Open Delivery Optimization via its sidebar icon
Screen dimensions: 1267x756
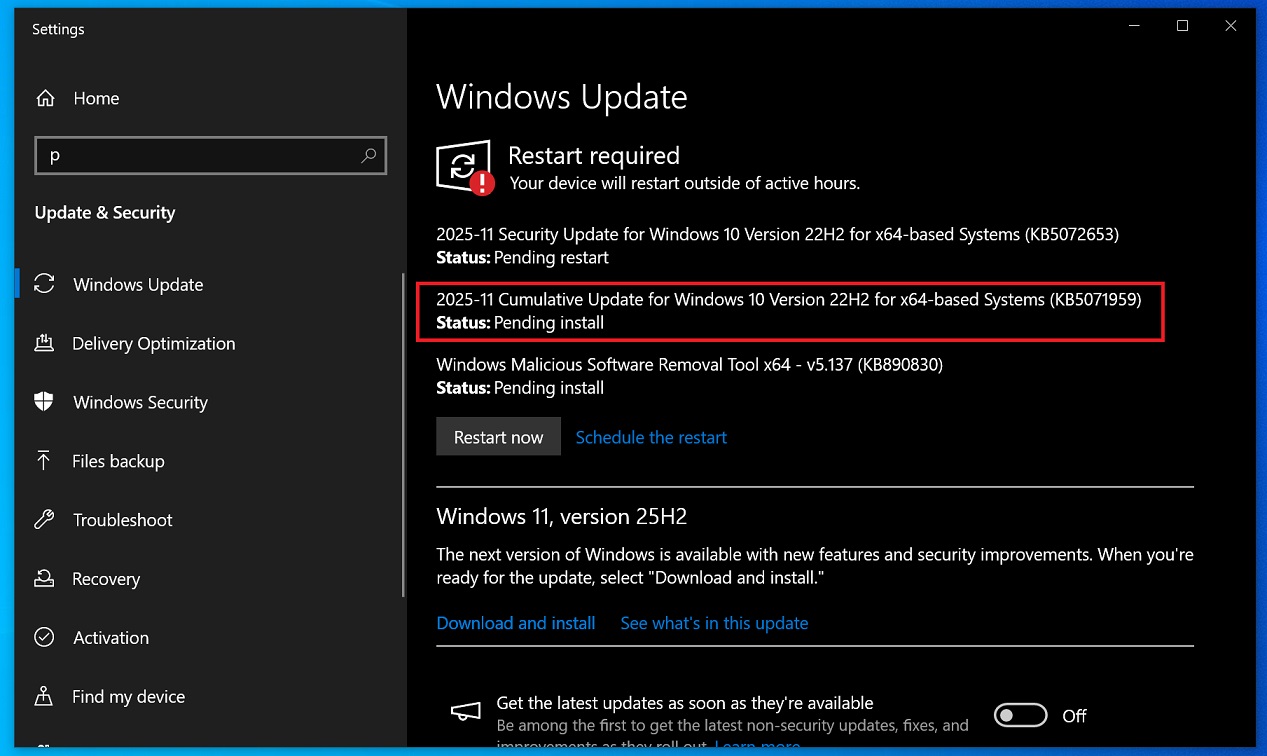click(x=44, y=343)
